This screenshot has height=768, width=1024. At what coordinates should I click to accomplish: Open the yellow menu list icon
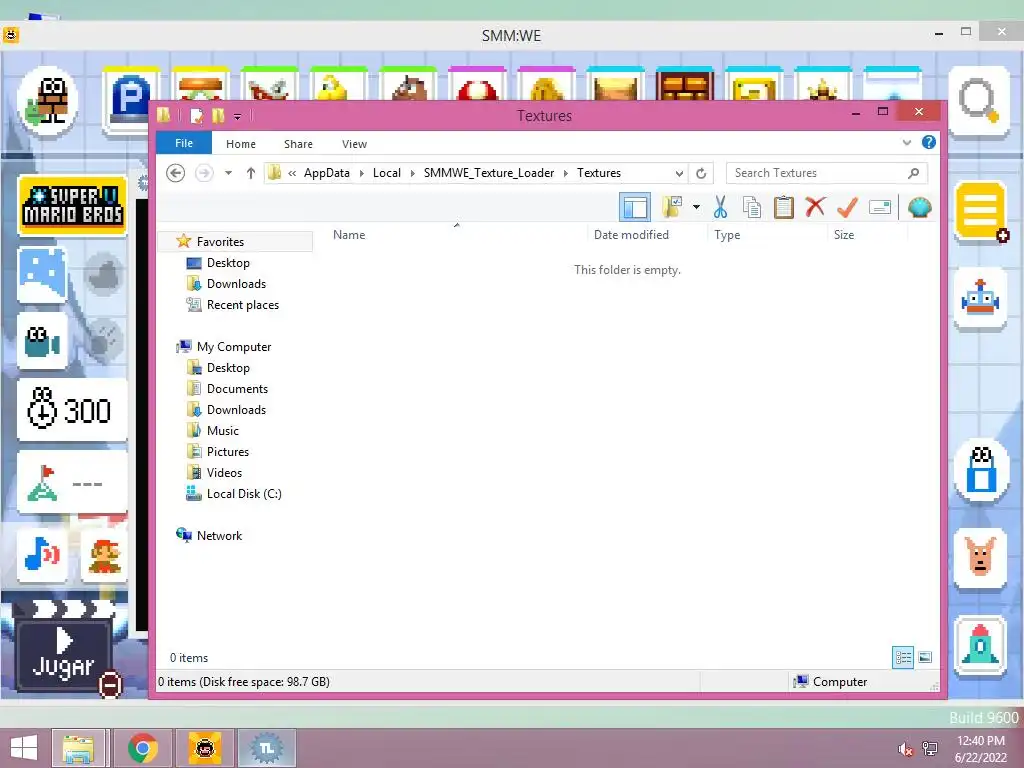981,210
